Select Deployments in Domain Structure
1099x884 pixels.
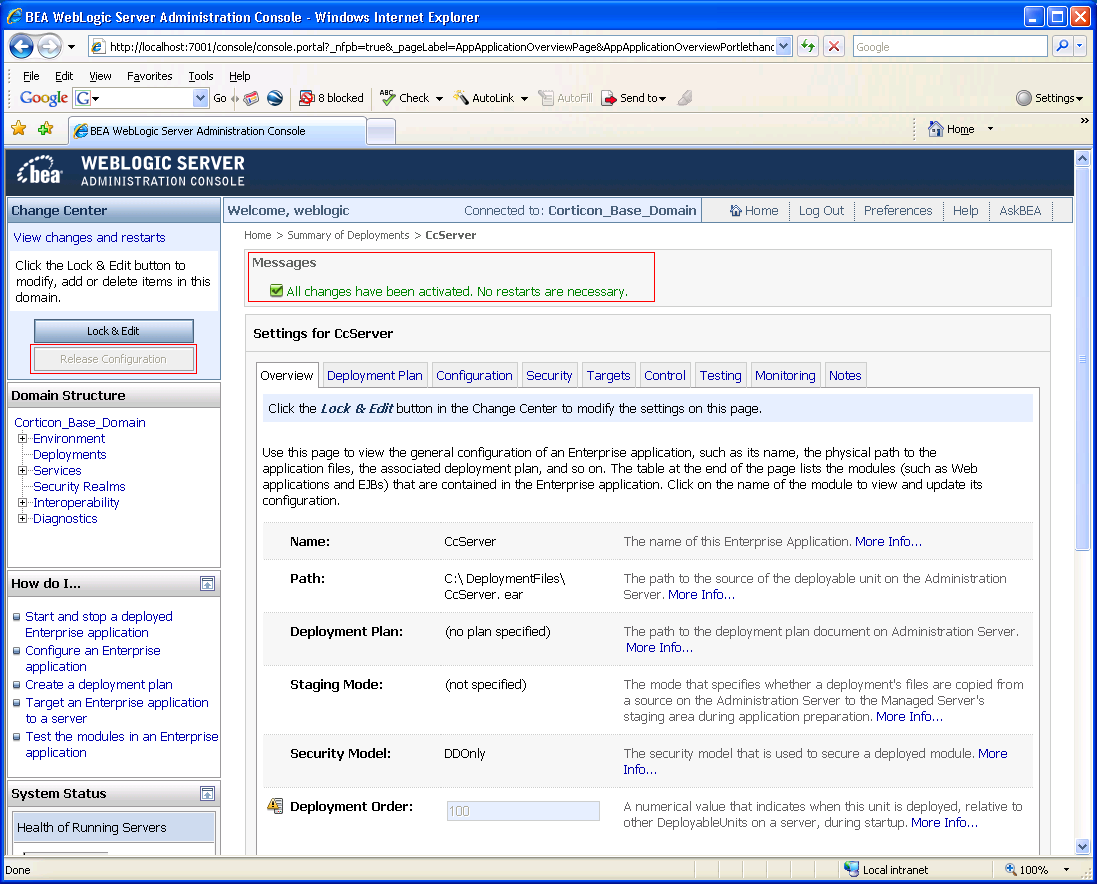tap(69, 454)
